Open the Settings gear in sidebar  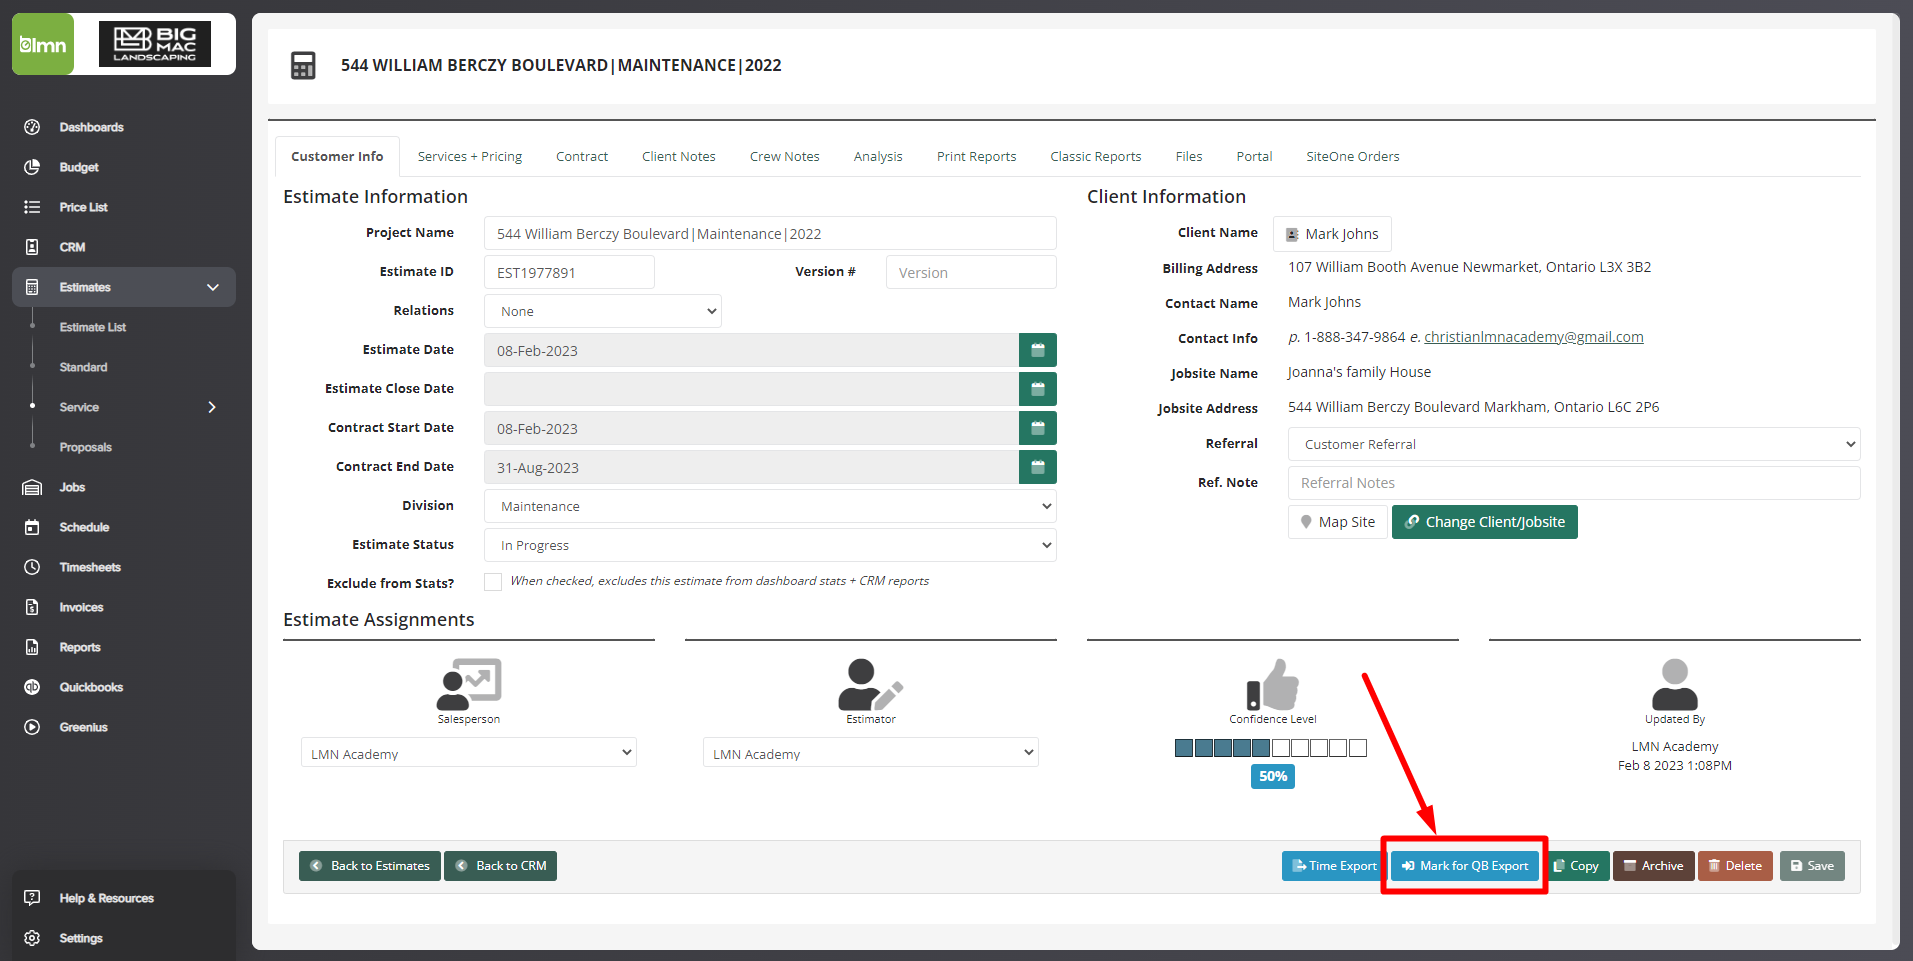pos(32,938)
